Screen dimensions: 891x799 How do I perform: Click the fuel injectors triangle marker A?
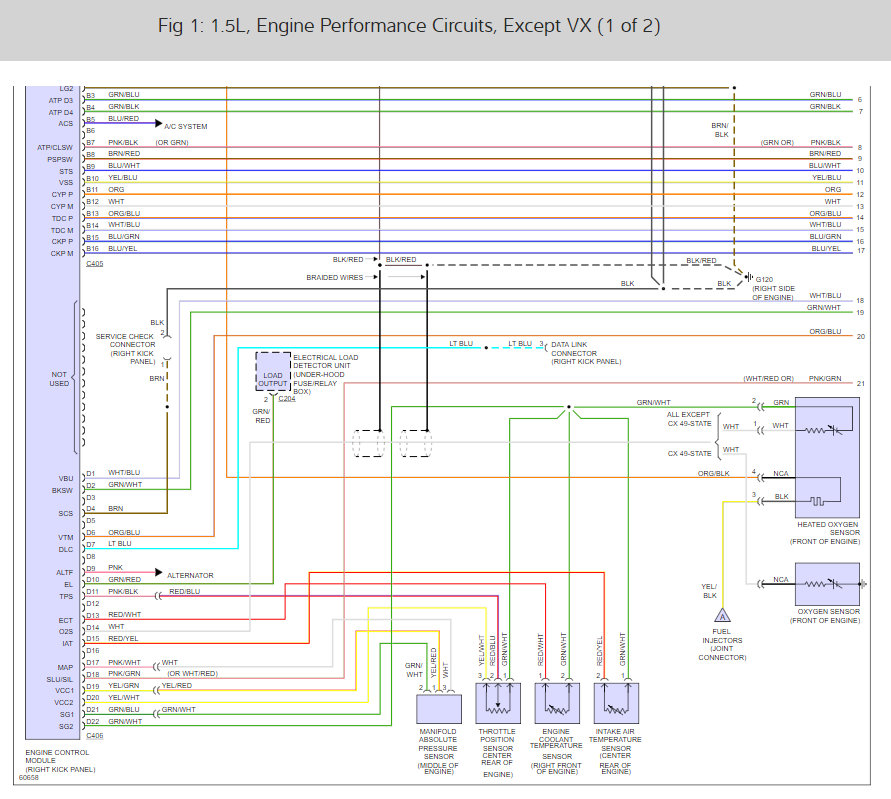pos(722,615)
